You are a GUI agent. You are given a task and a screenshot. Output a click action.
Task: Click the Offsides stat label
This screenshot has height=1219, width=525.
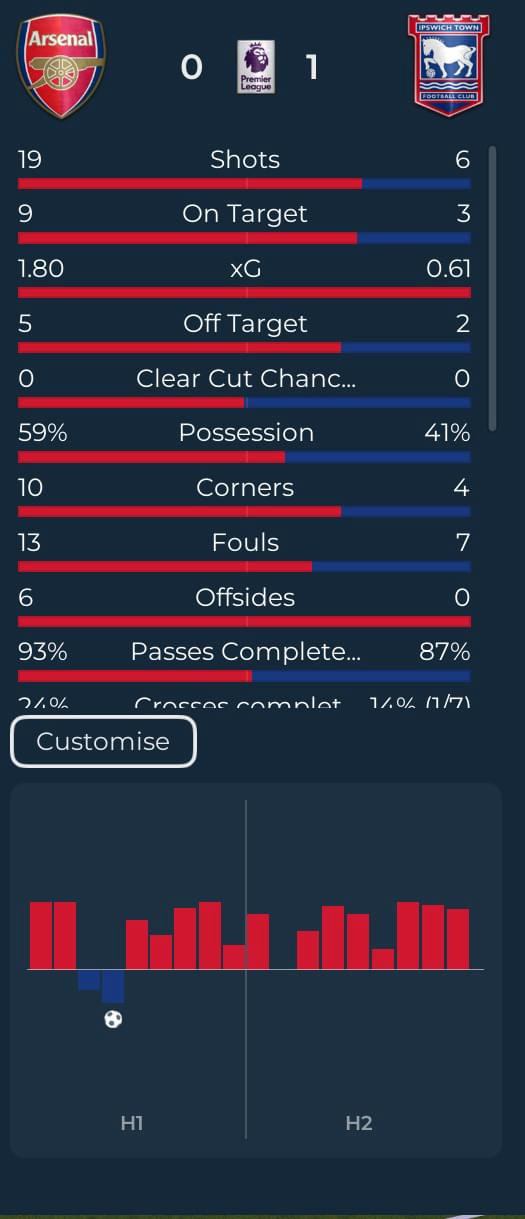(x=245, y=598)
